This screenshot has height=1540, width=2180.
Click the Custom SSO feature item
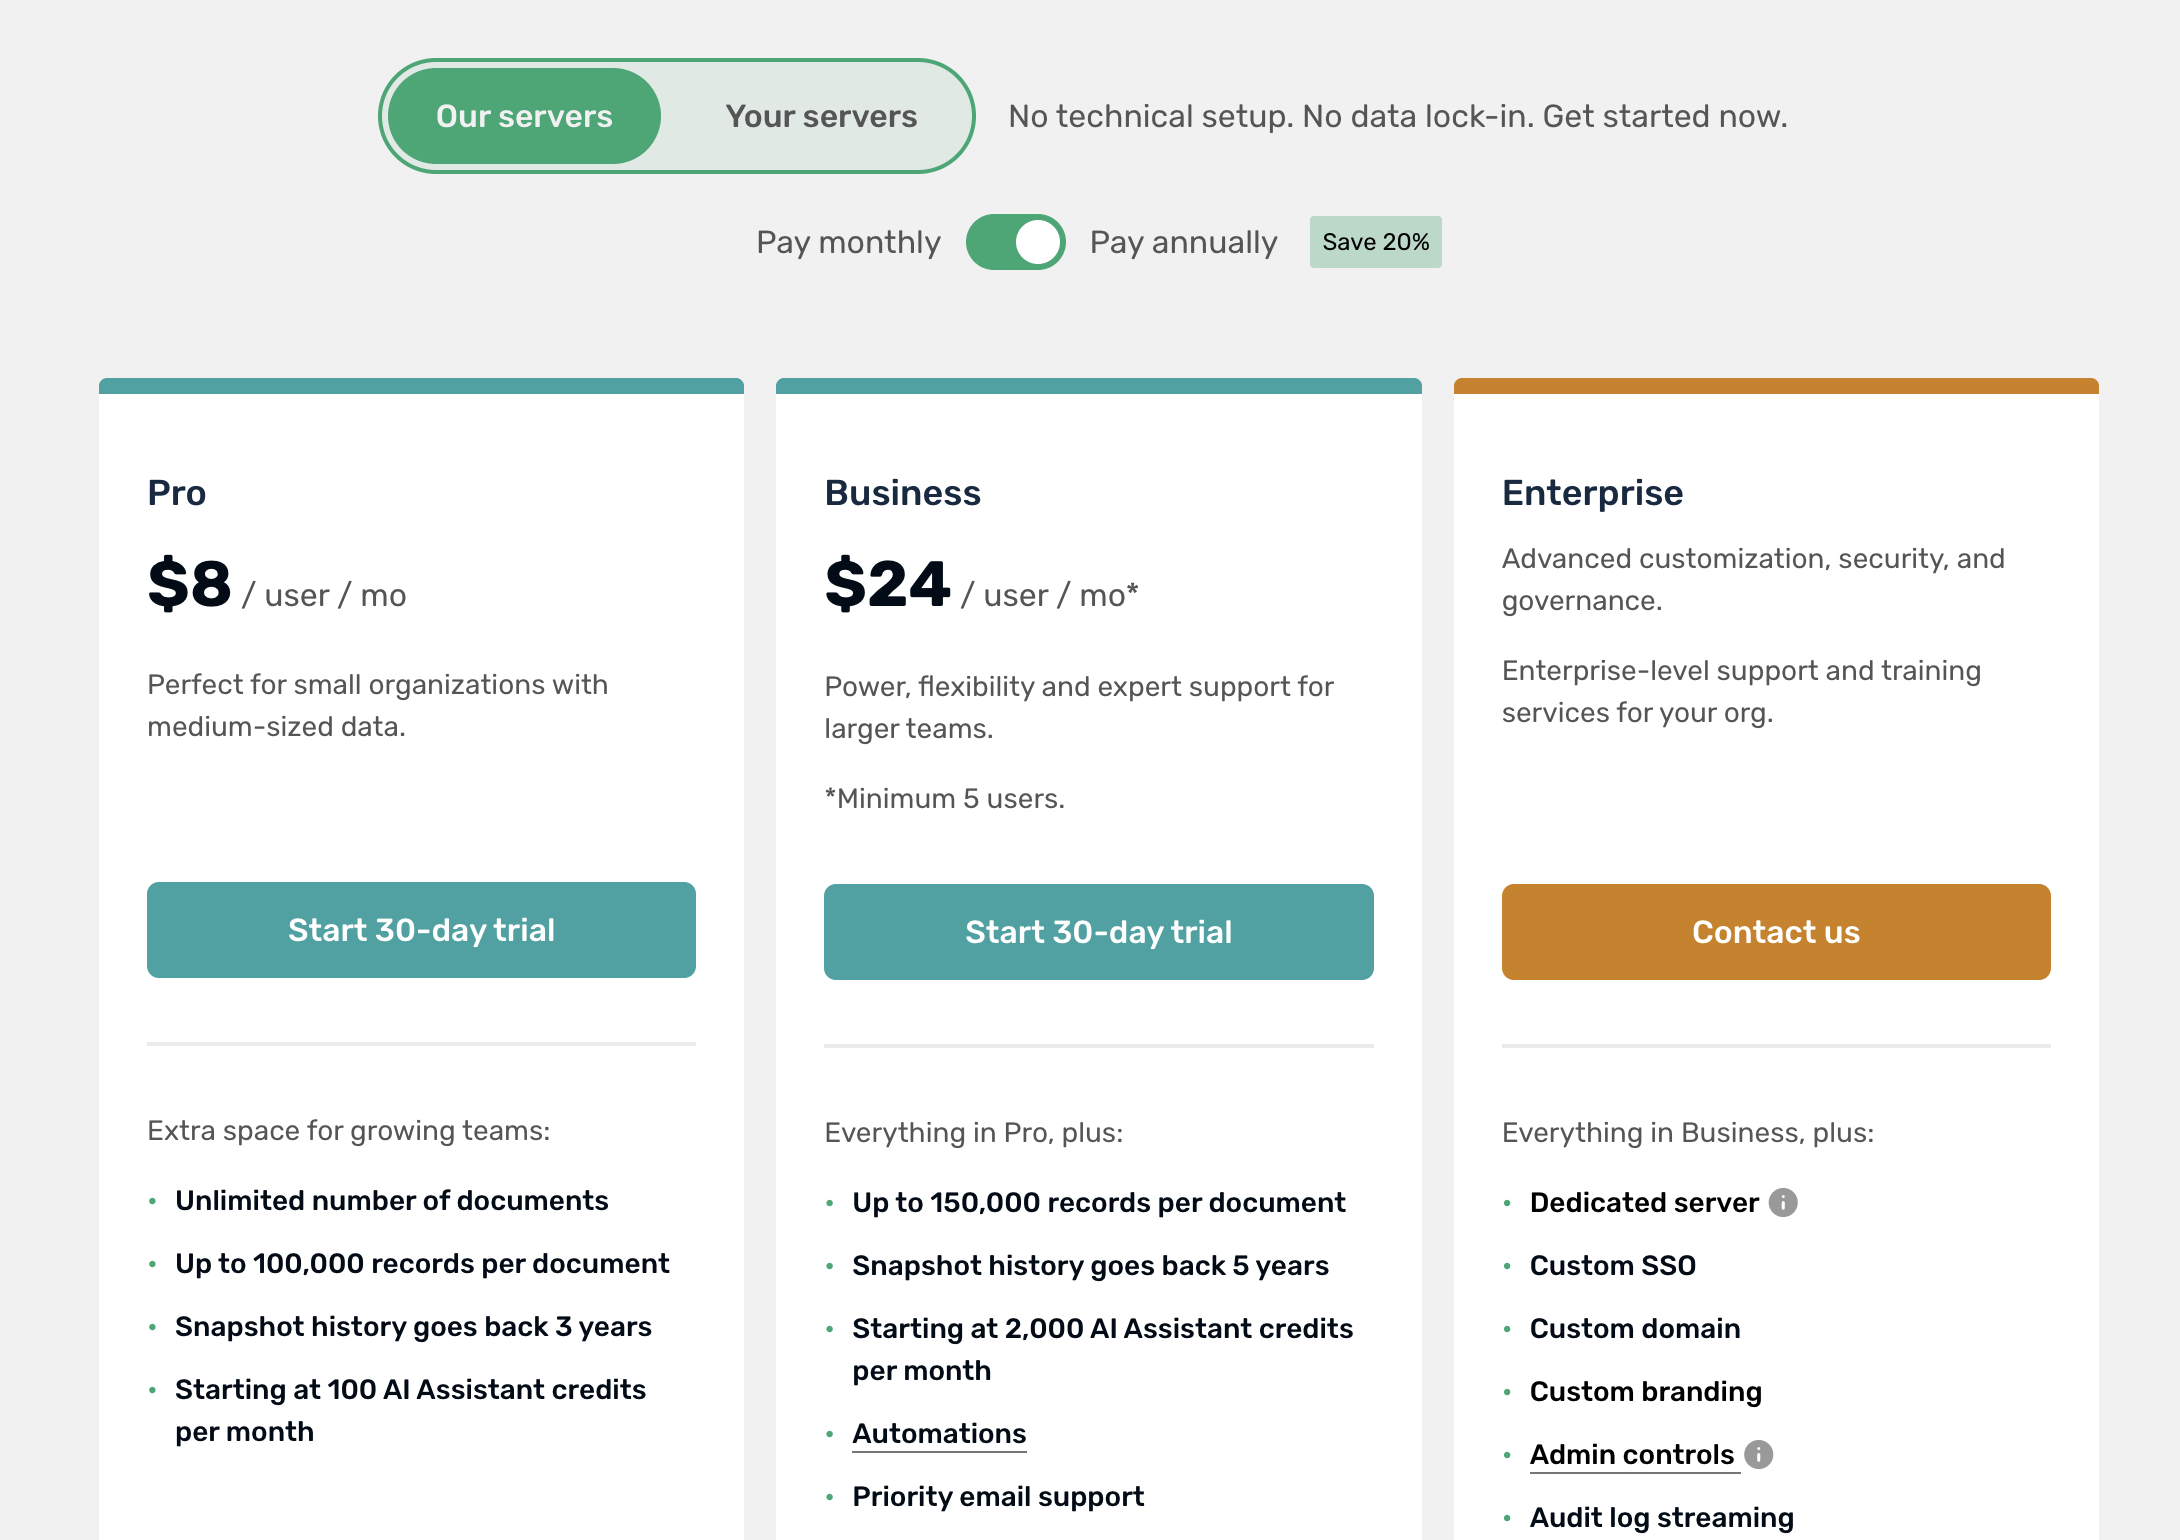1613,1265
